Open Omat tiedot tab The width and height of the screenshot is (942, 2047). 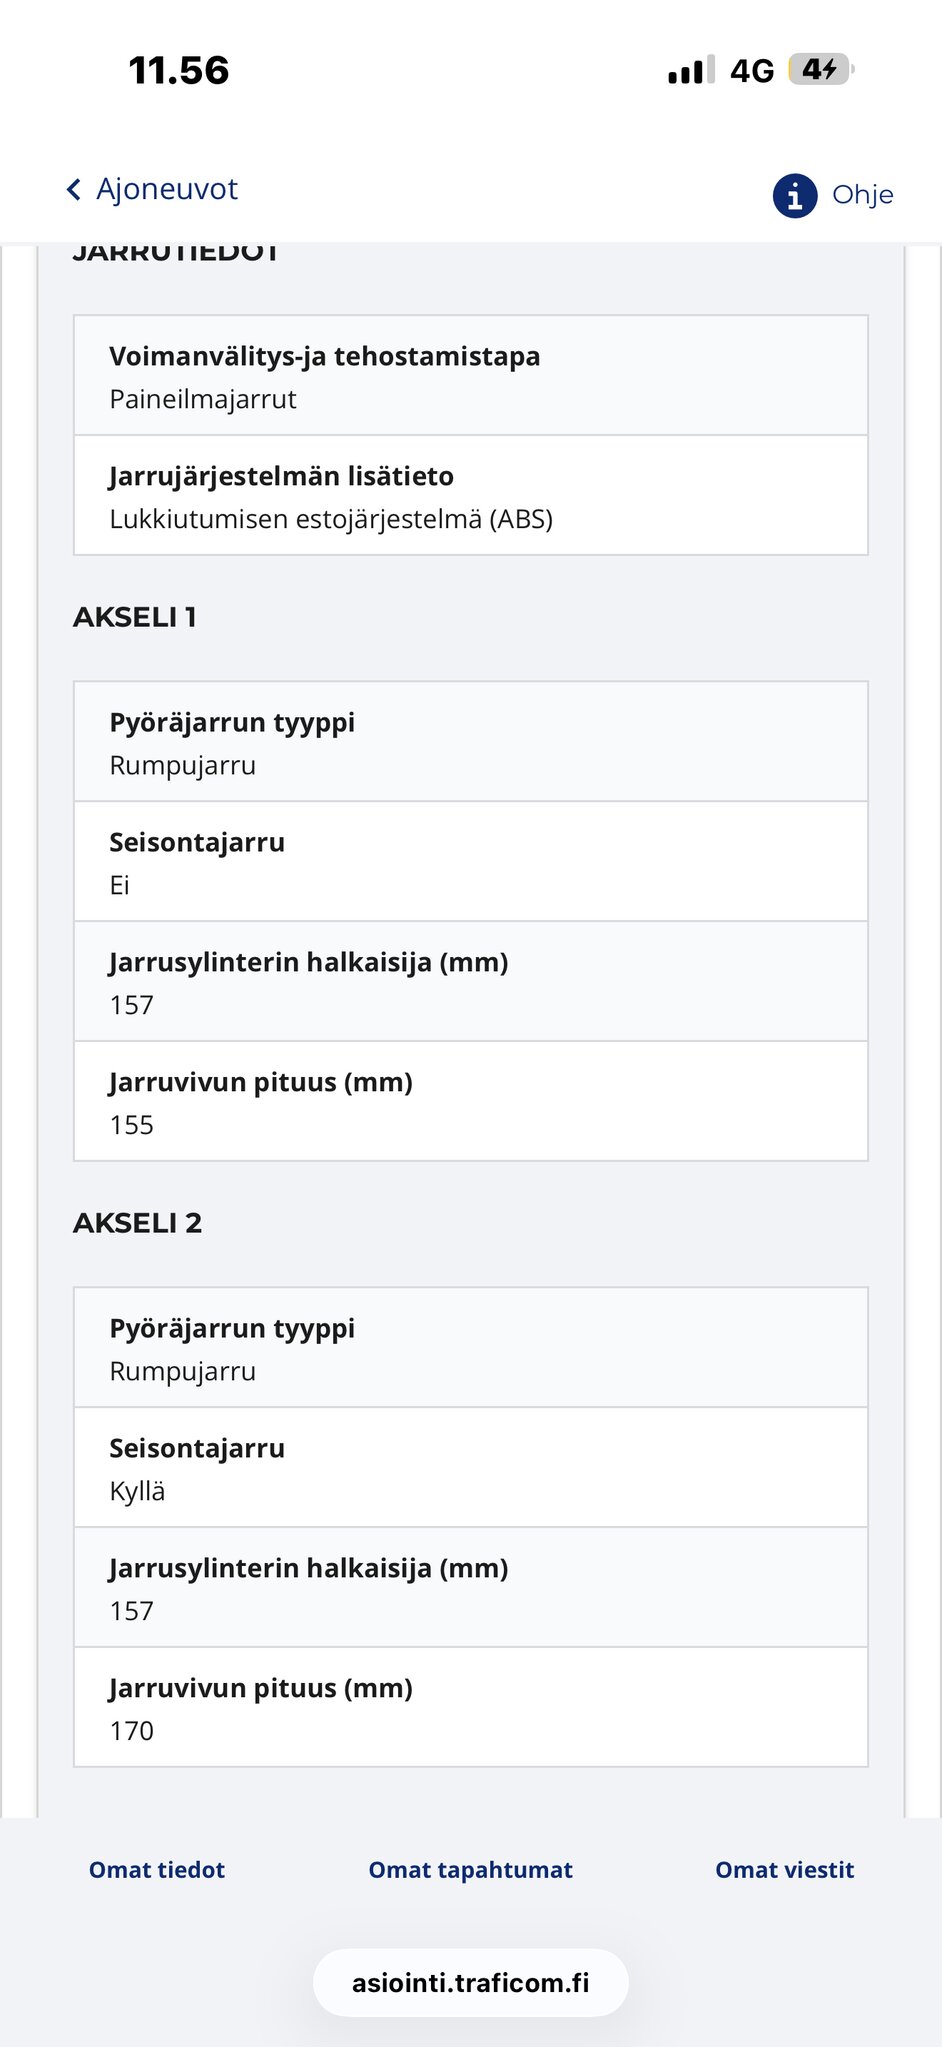pos(157,1870)
